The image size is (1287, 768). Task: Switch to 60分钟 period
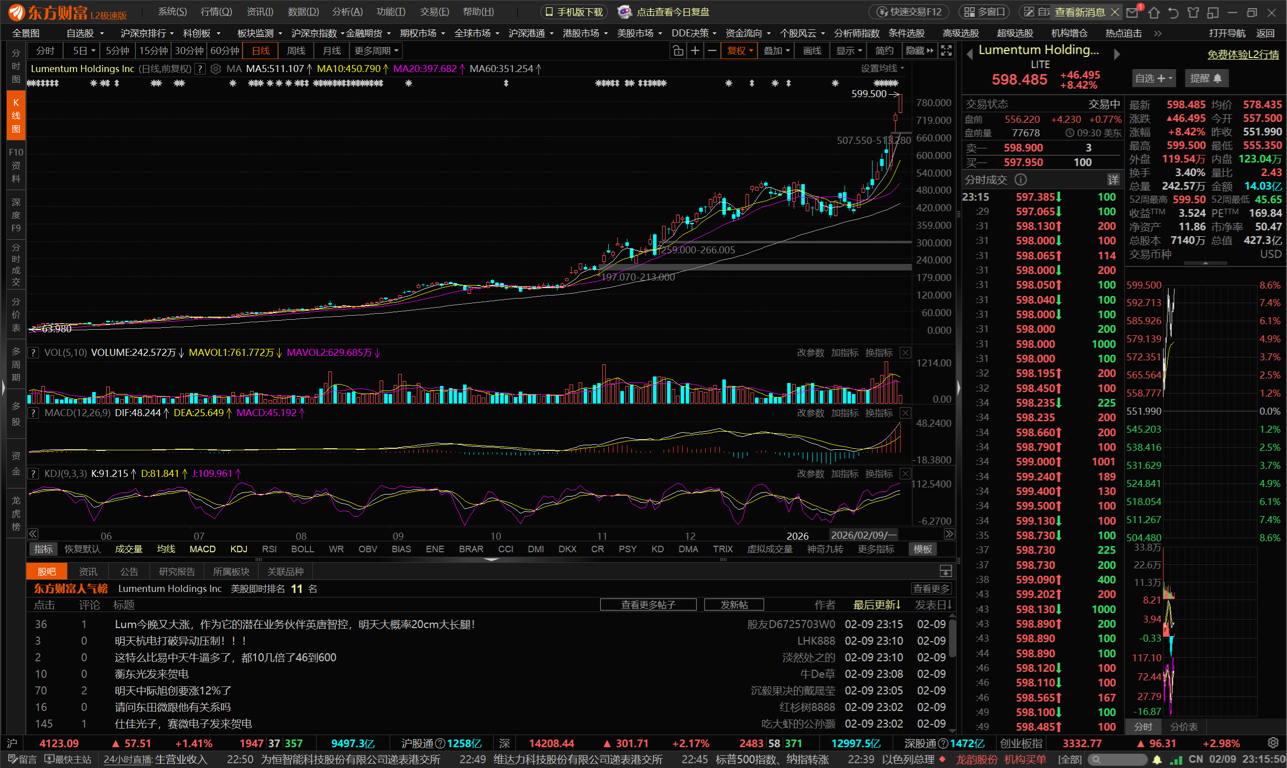coord(225,51)
